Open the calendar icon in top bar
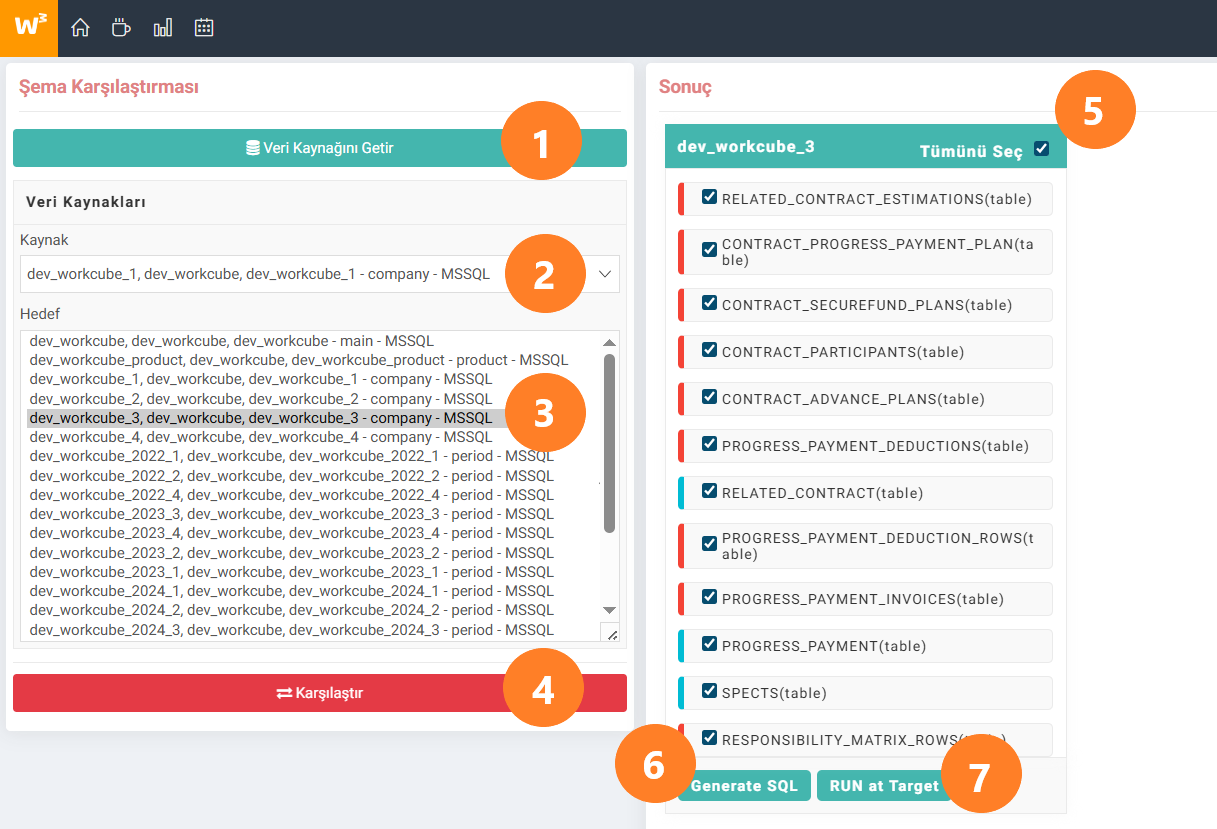 [x=204, y=28]
